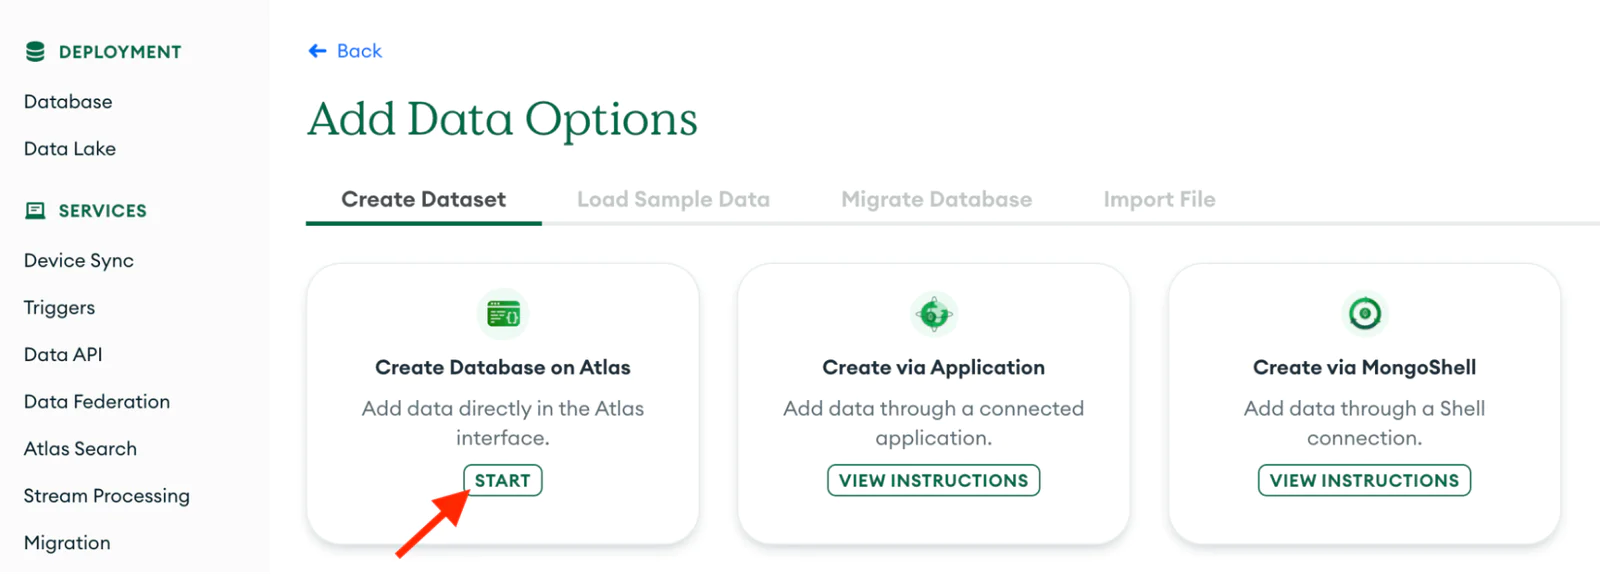Select Migration in the sidebar
The image size is (1600, 574).
pyautogui.click(x=67, y=543)
